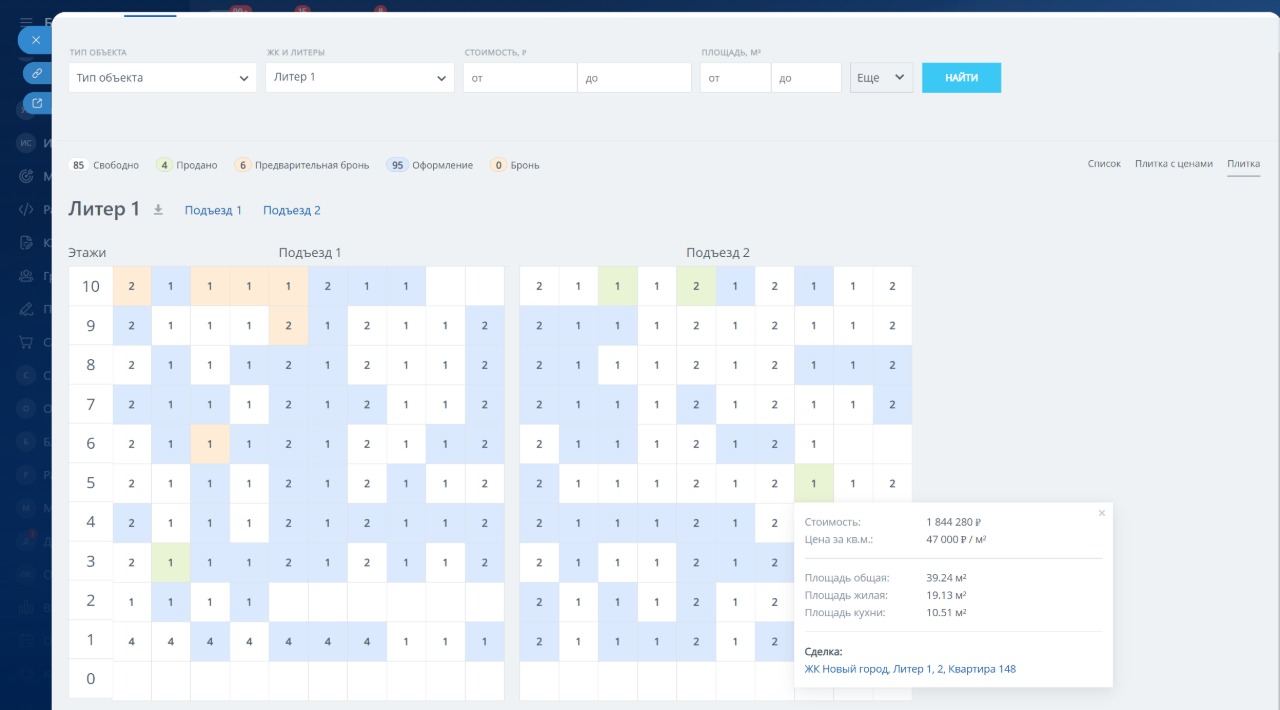Click the Этажи column header
Screen dimensions: 1280x710
(x=87, y=253)
